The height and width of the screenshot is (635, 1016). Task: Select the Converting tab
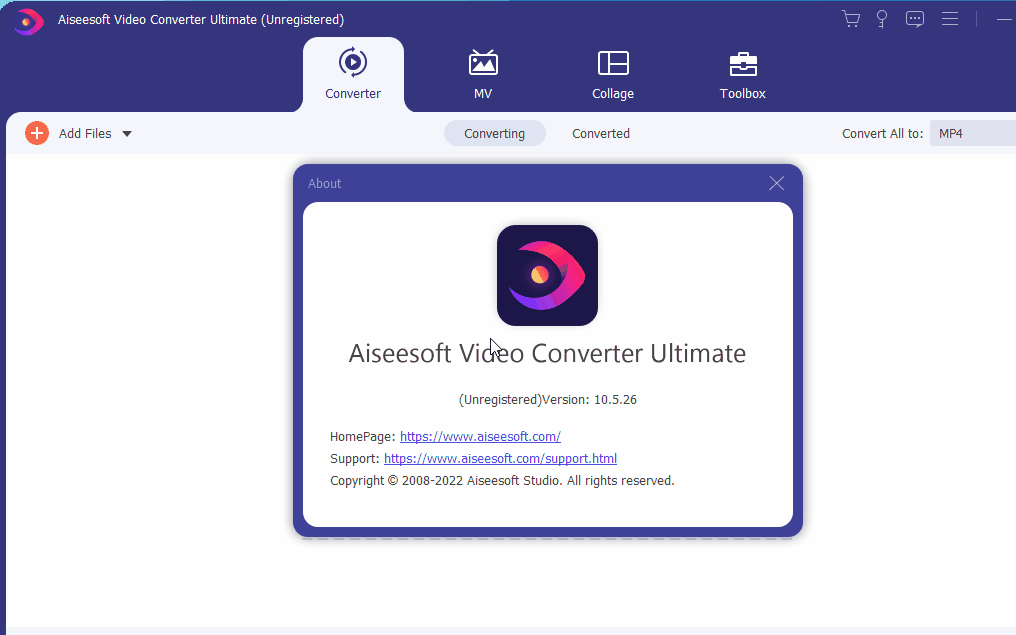494,133
